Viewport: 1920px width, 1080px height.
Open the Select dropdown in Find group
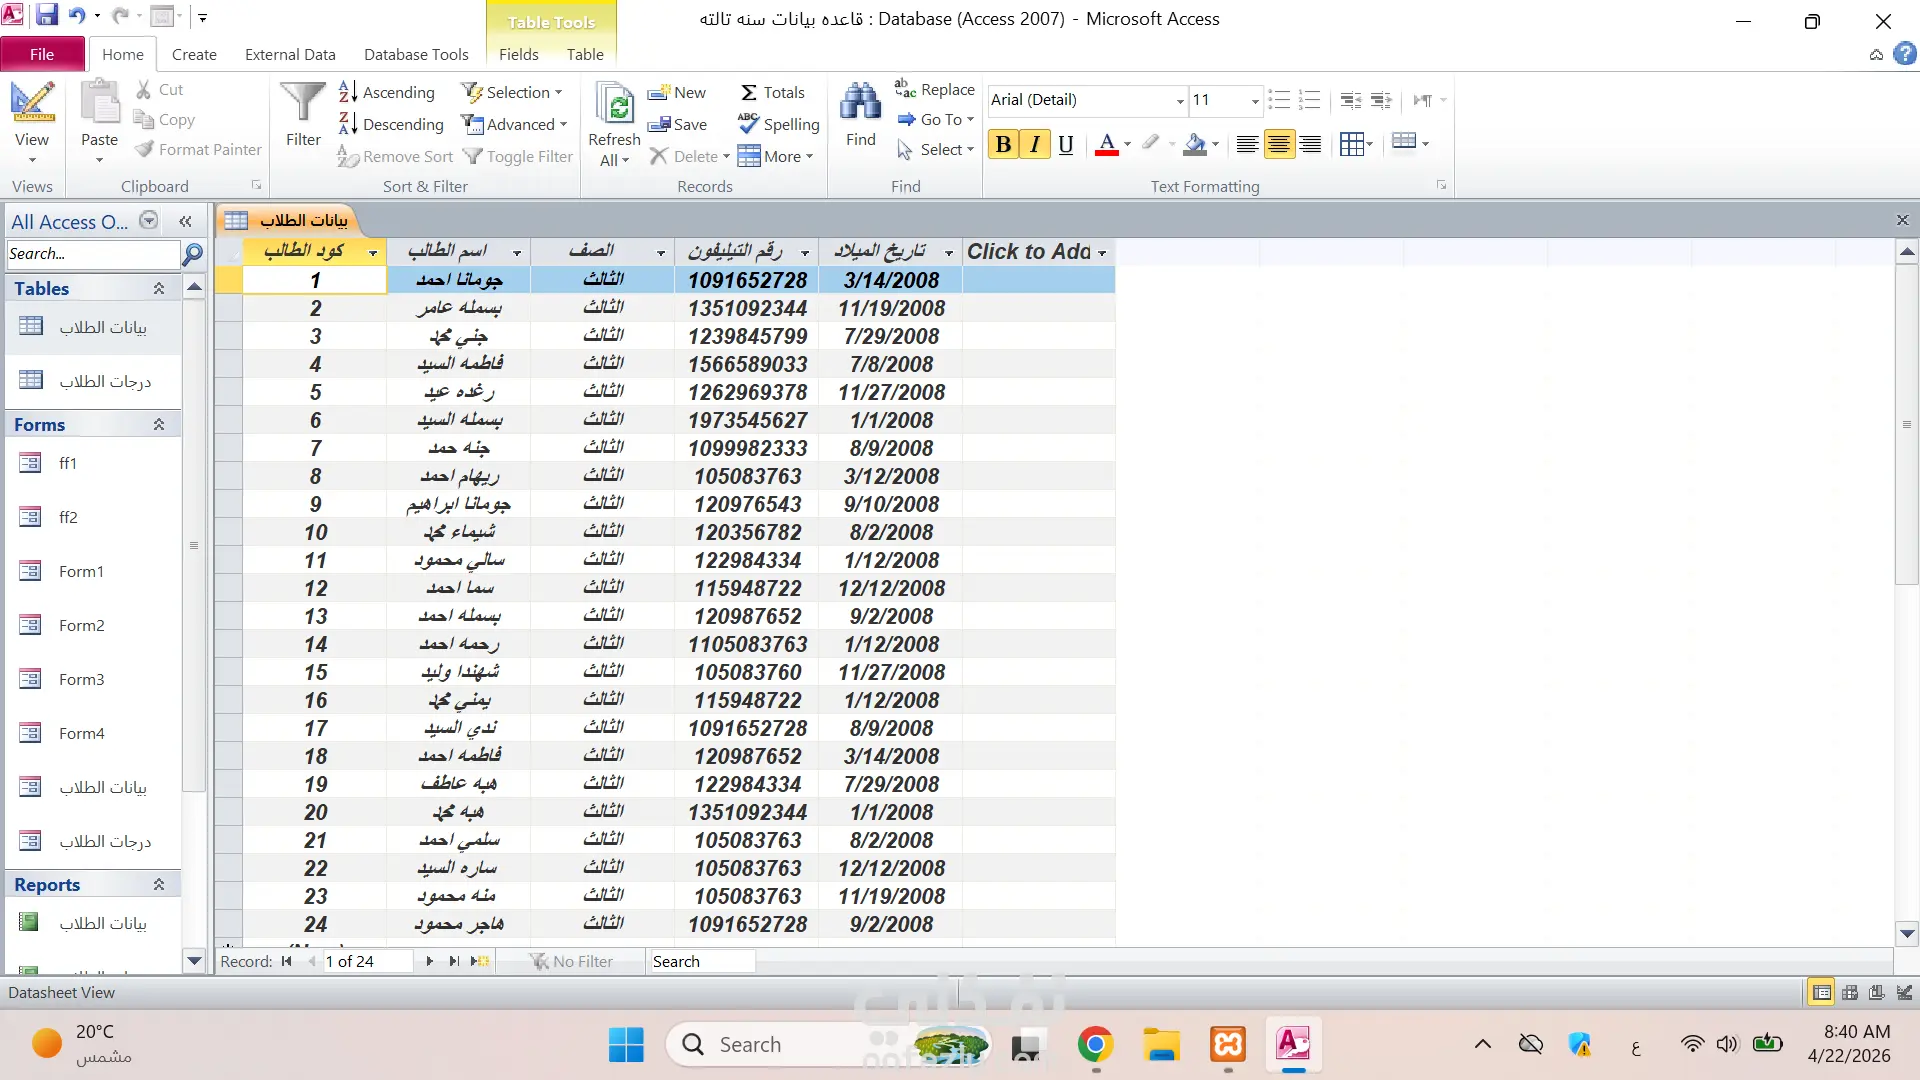click(x=935, y=149)
